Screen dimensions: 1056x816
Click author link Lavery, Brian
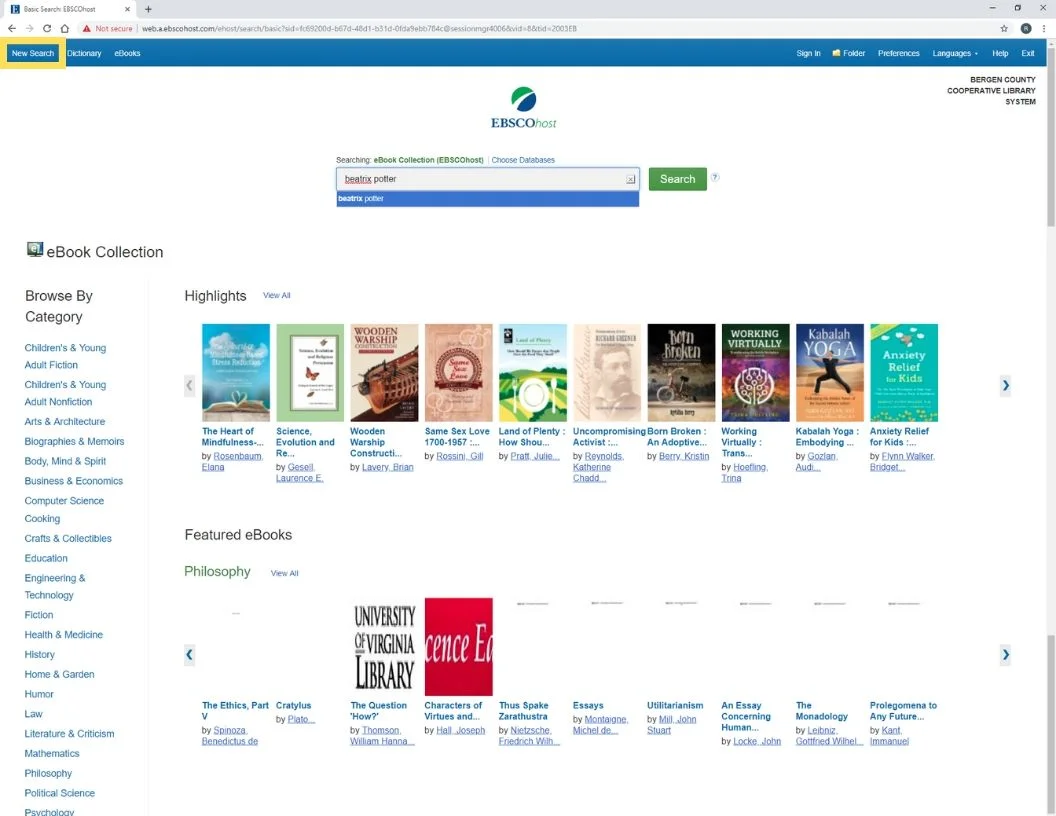[x=388, y=467]
